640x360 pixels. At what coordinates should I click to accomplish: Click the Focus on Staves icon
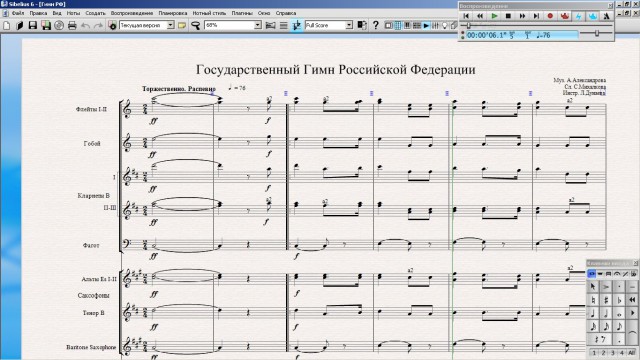pyautogui.click(x=284, y=25)
